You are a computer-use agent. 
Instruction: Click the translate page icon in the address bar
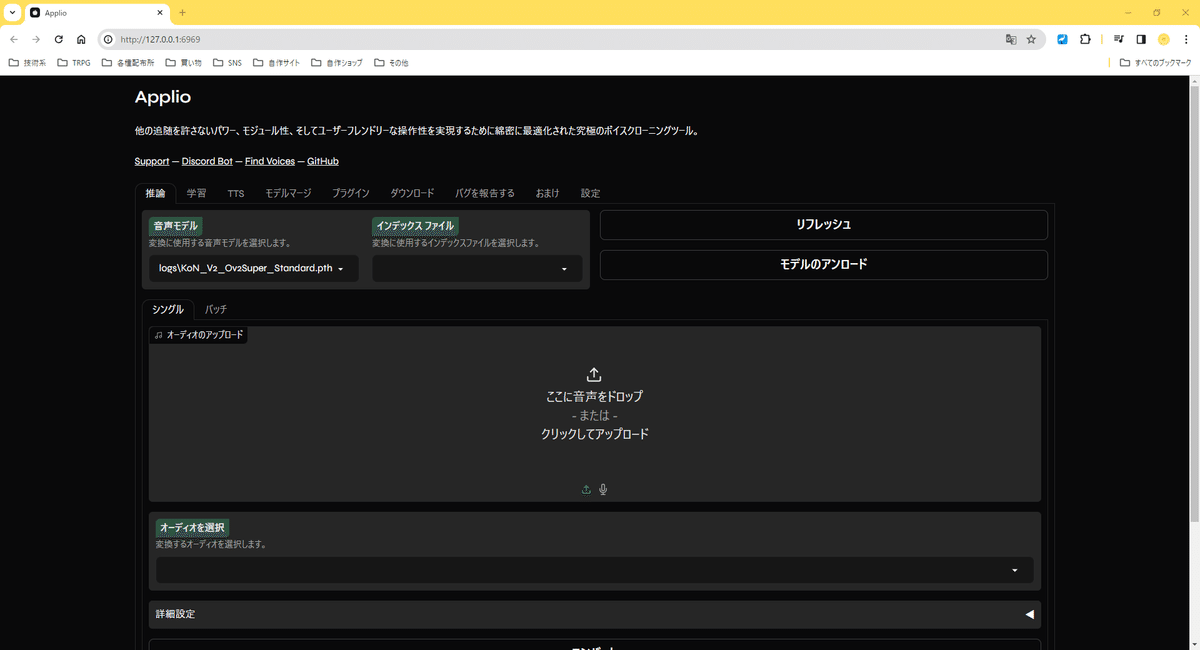(1011, 39)
